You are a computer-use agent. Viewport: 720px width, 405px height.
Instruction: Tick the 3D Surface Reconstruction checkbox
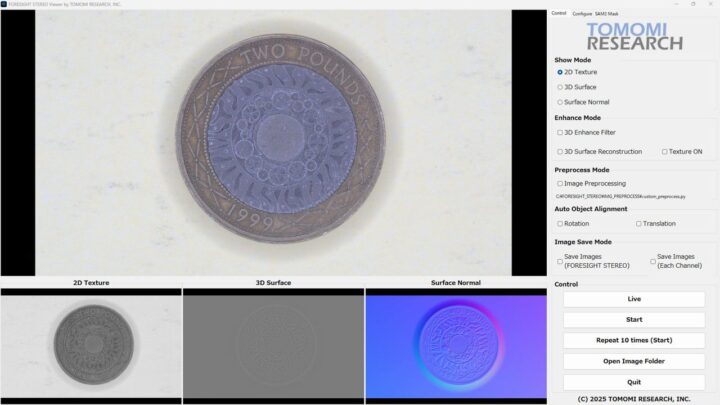coord(560,152)
